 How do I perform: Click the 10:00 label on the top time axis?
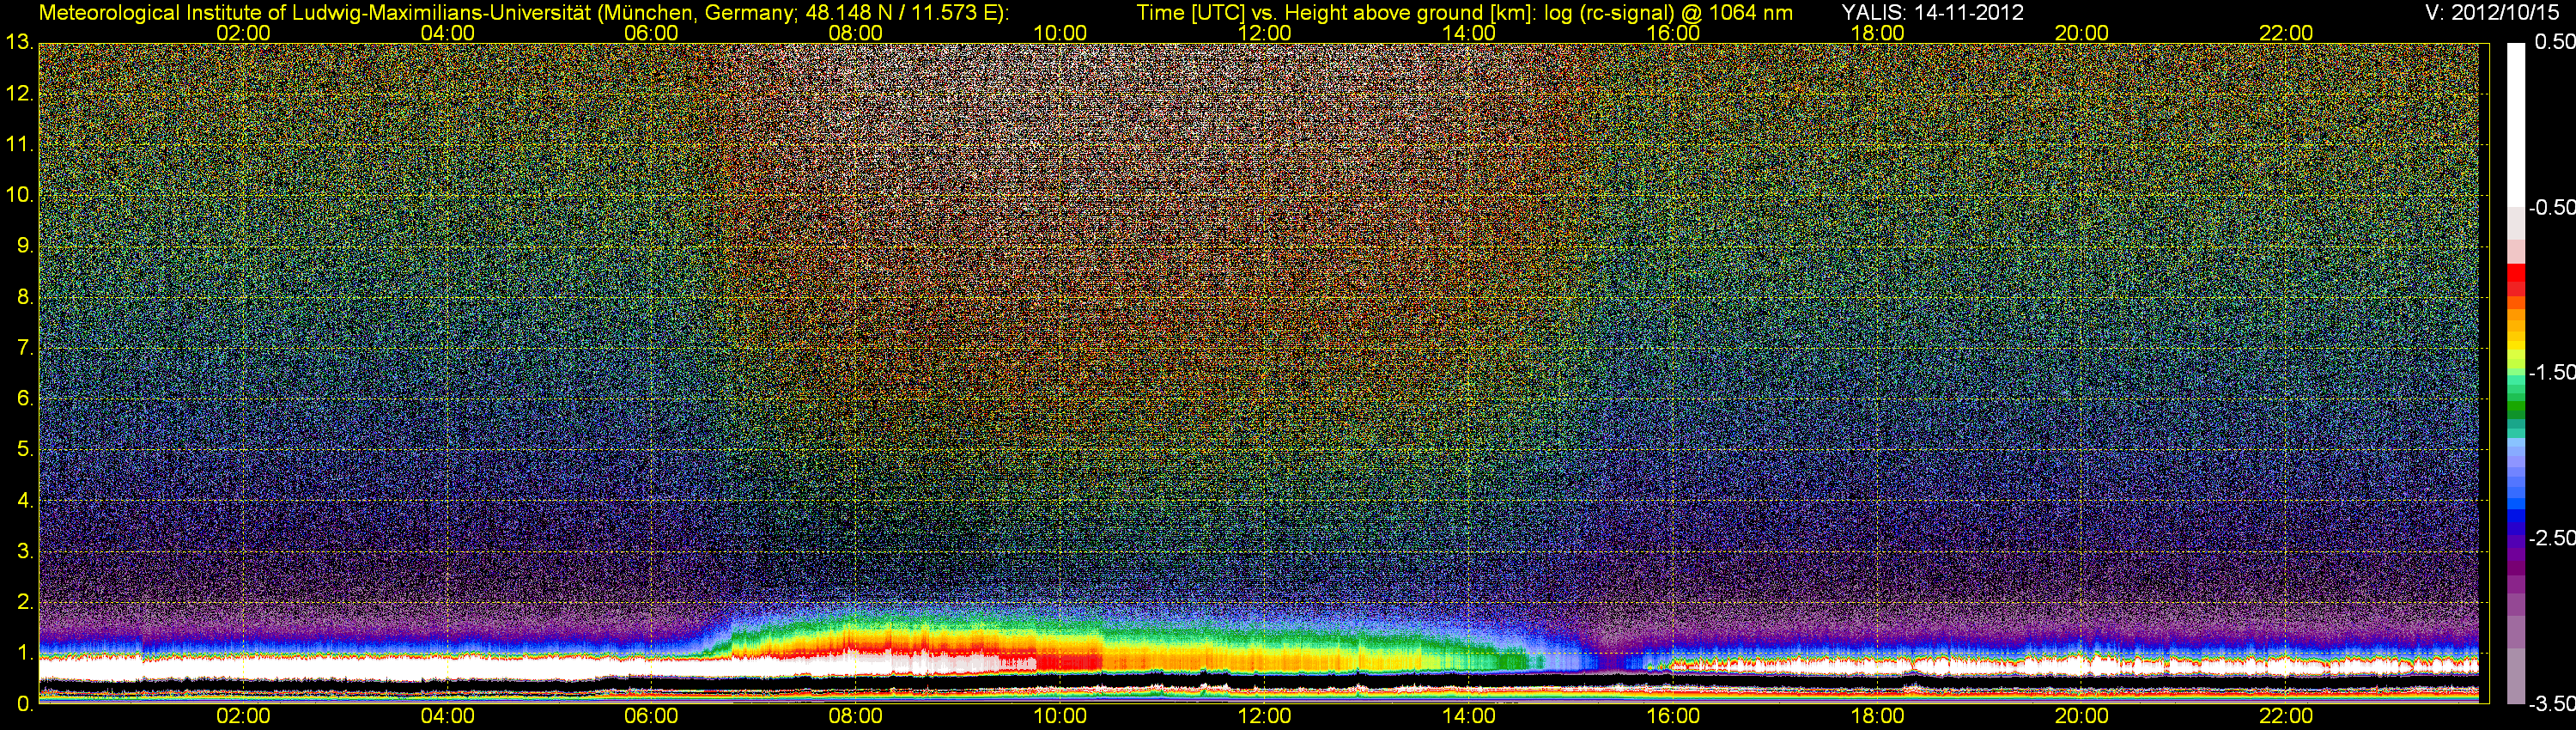[1060, 33]
